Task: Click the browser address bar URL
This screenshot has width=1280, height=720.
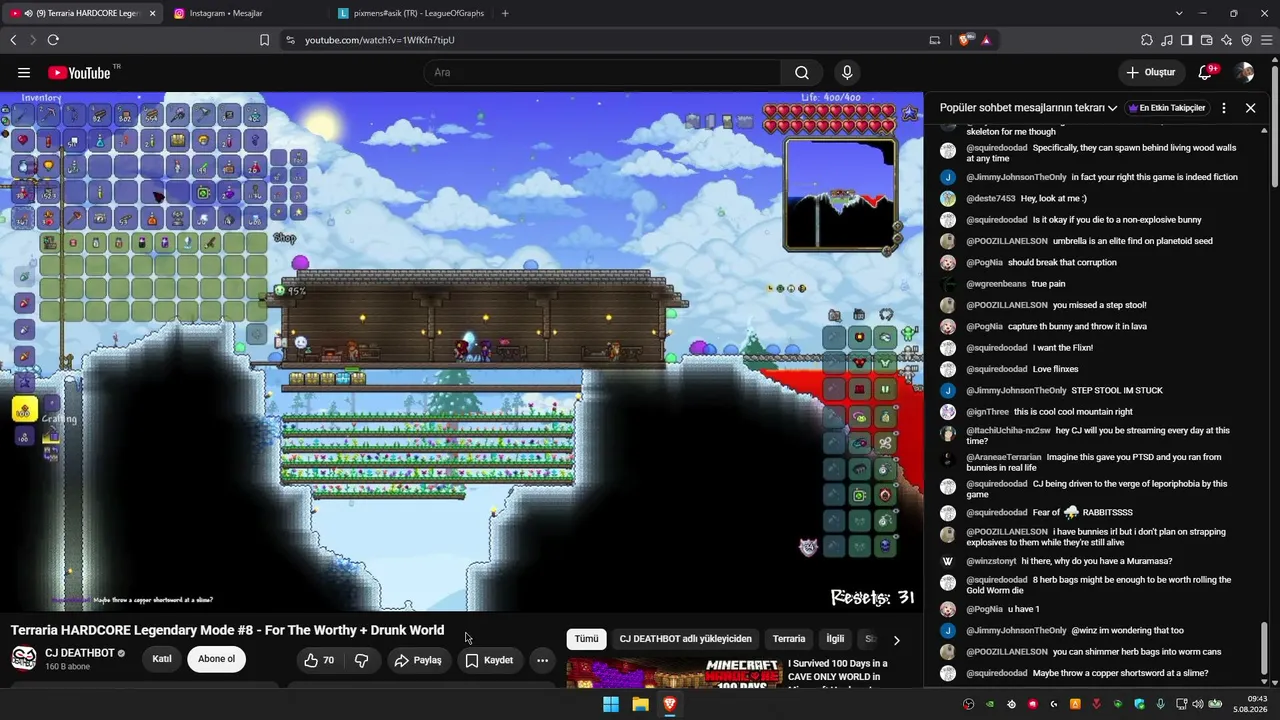Action: click(x=380, y=40)
